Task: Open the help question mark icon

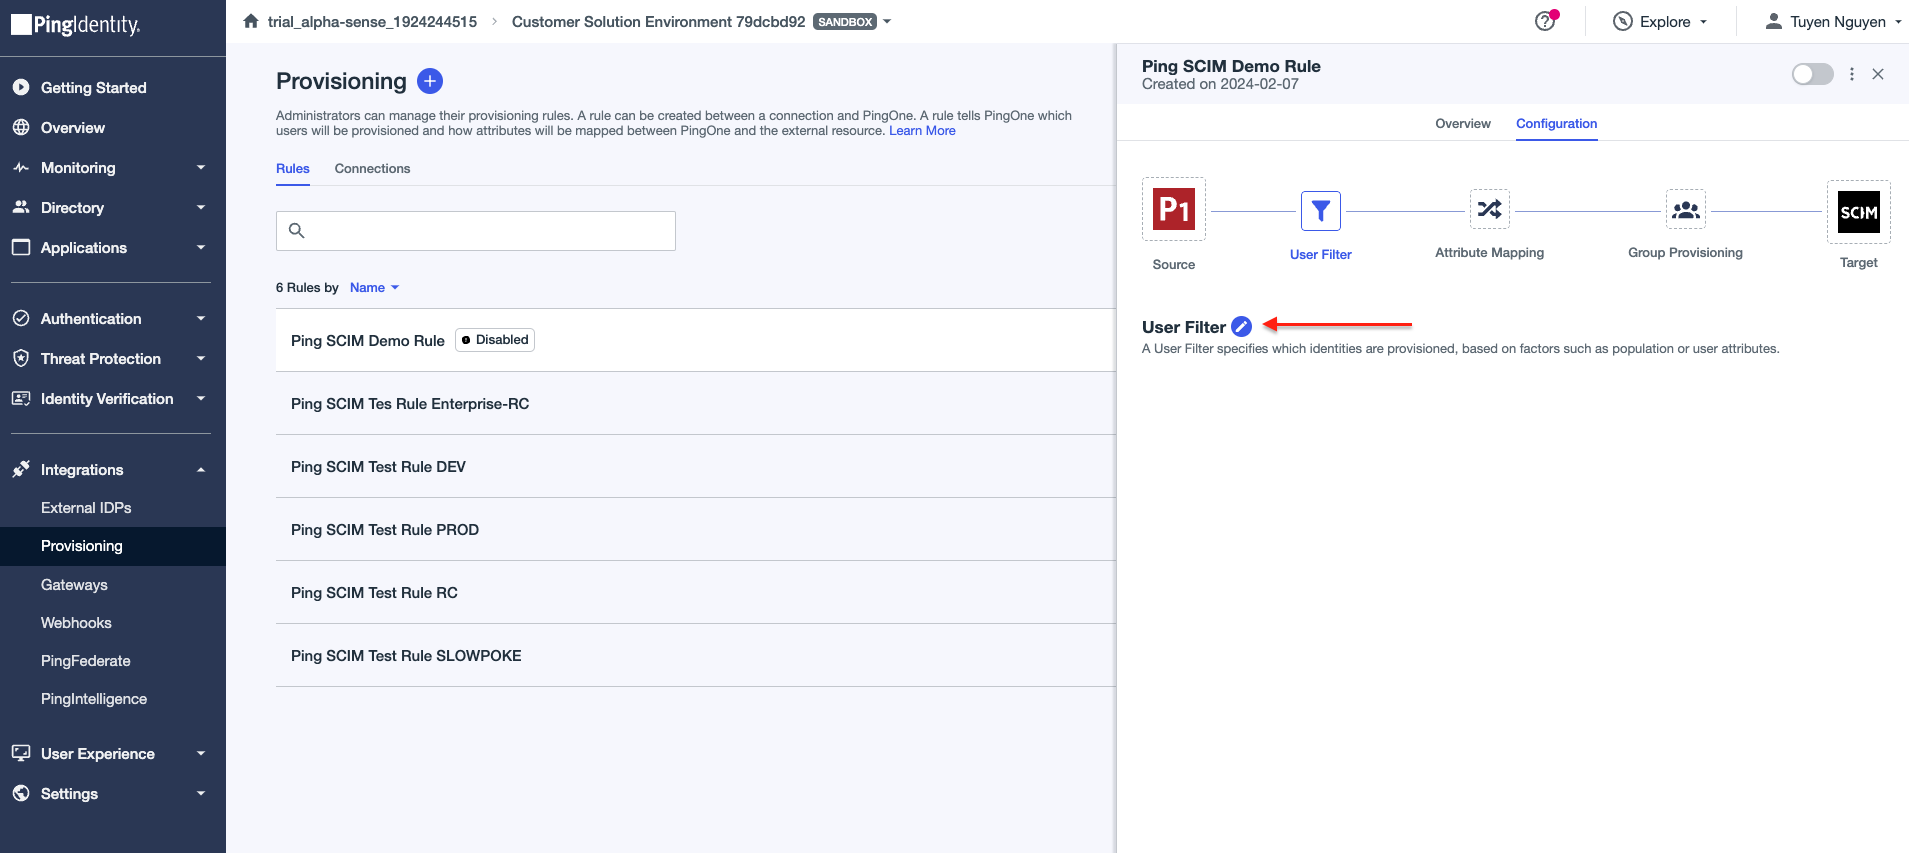Action: 1545,21
